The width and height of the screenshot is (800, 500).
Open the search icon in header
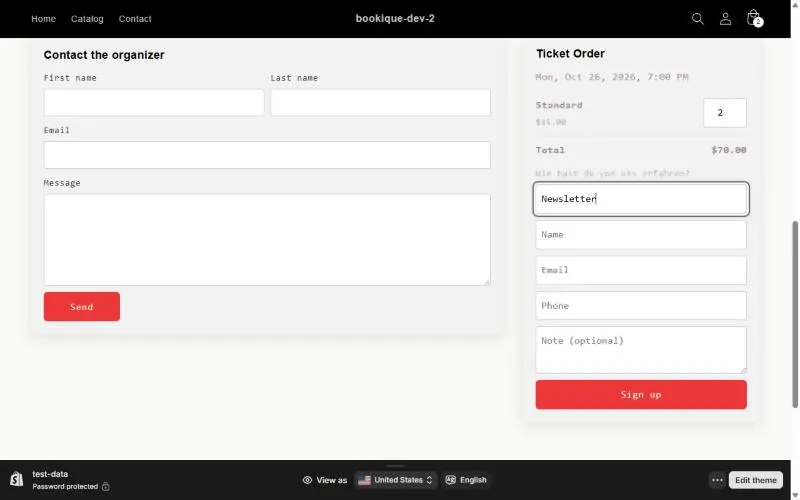coord(697,19)
